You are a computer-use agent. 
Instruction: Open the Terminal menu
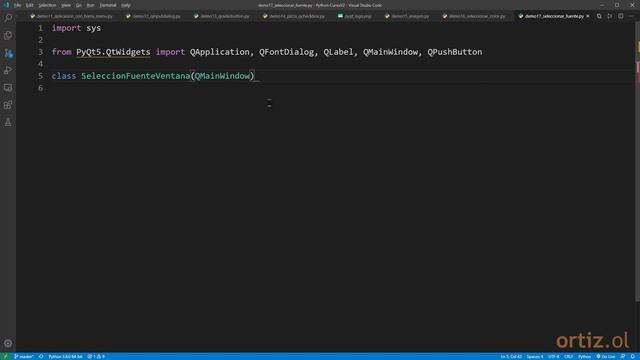108,5
